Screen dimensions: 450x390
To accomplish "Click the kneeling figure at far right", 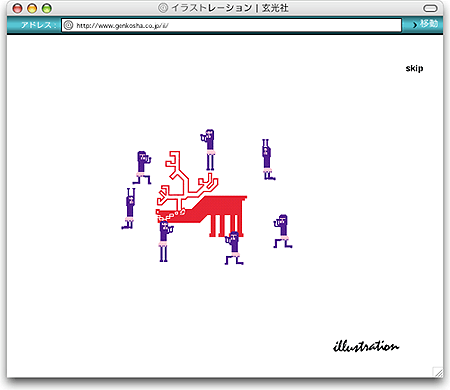I will (283, 231).
